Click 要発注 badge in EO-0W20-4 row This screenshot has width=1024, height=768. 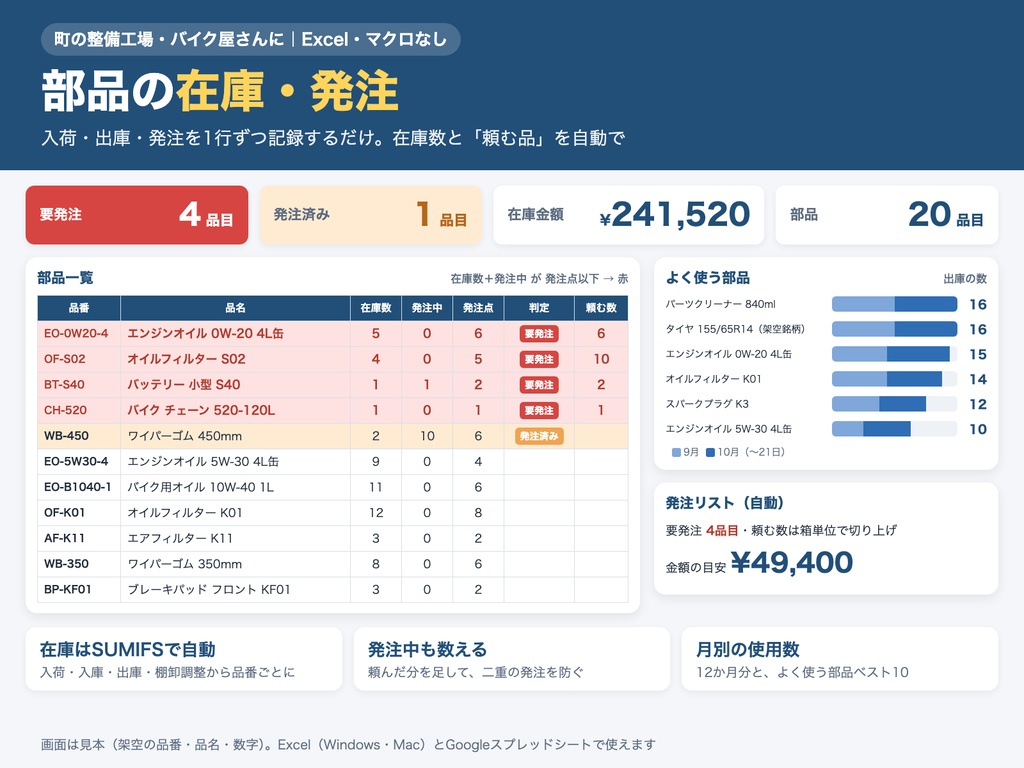[x=539, y=334]
